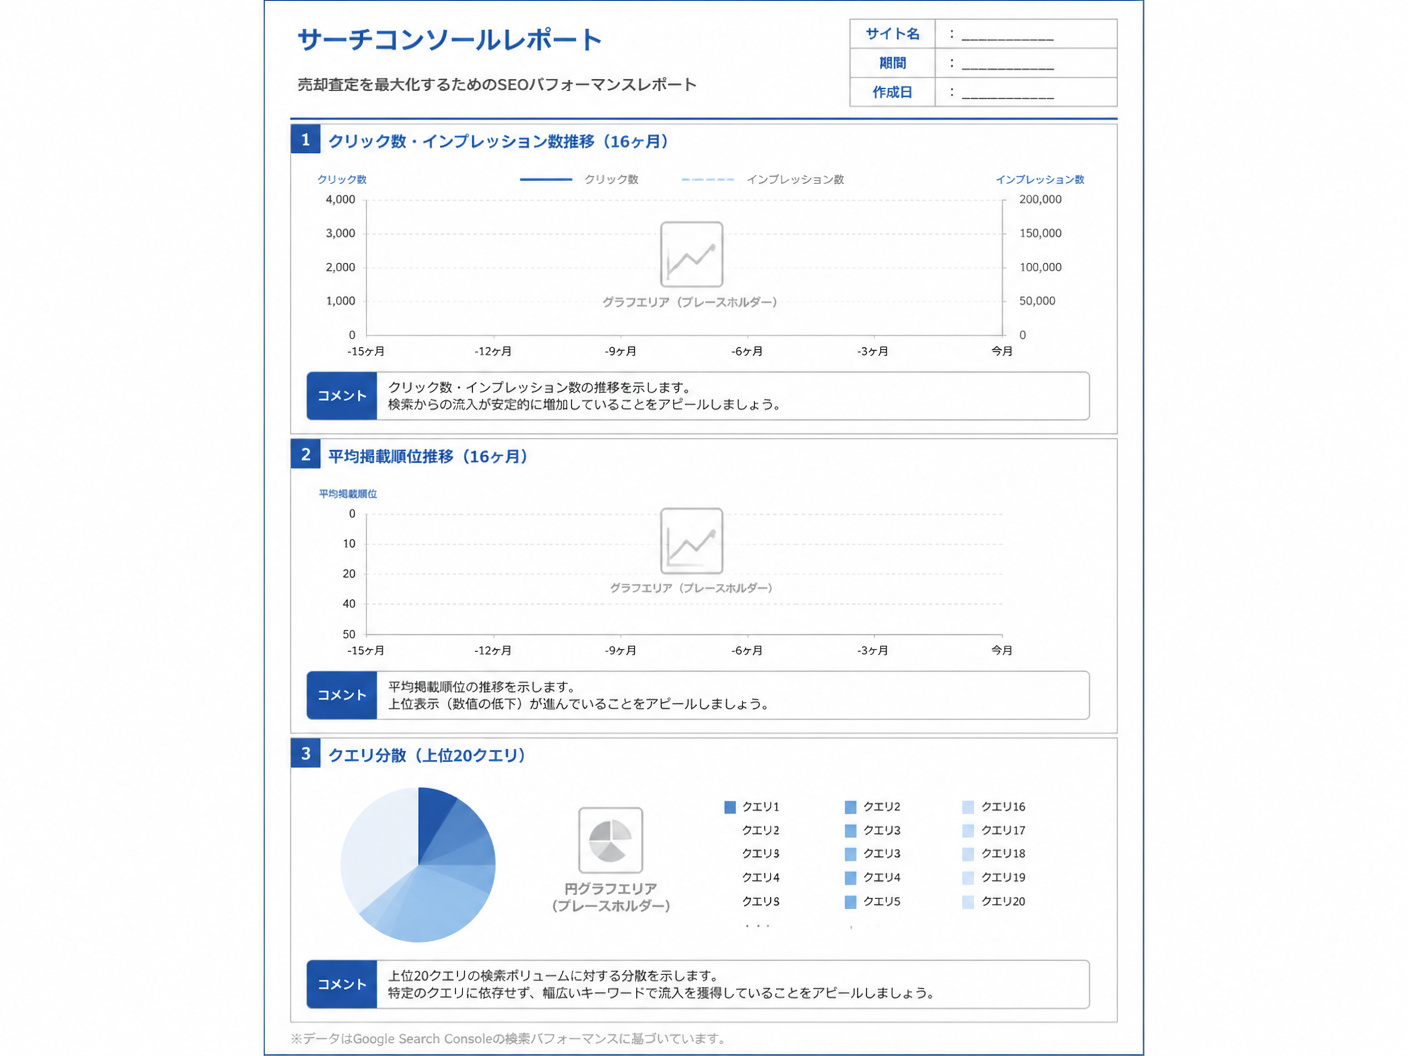The width and height of the screenshot is (1408, 1056).
Task: Select the クエリ18 legend color swatch
Action: (968, 854)
